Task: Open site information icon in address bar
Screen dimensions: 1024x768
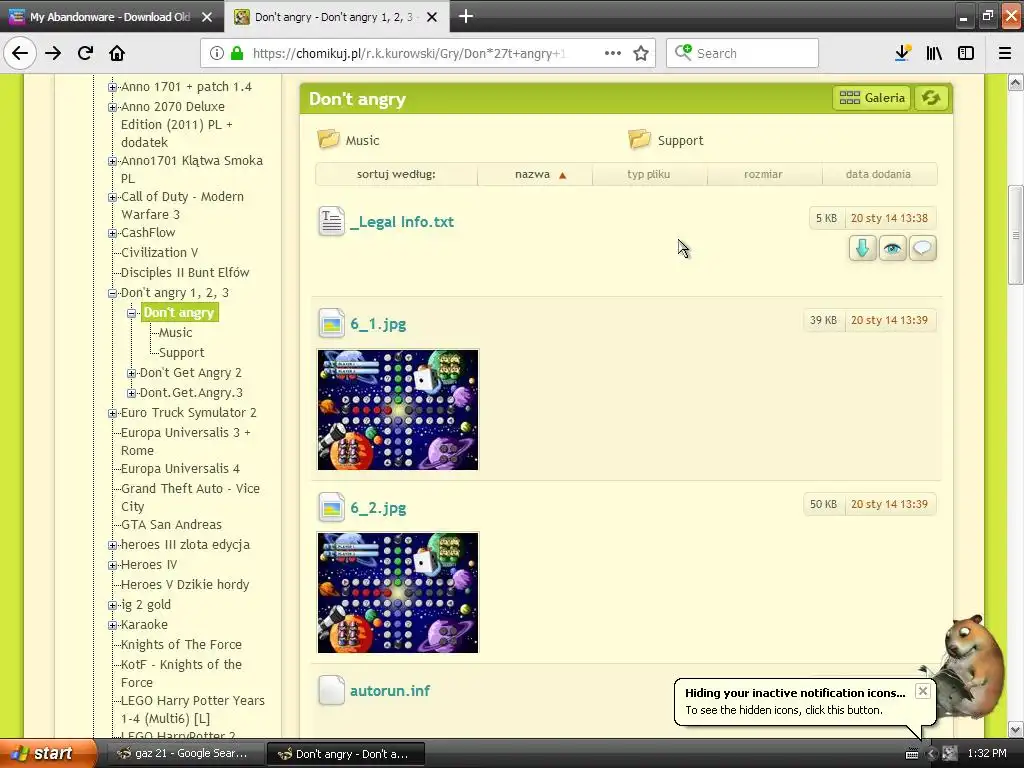Action: click(x=217, y=53)
